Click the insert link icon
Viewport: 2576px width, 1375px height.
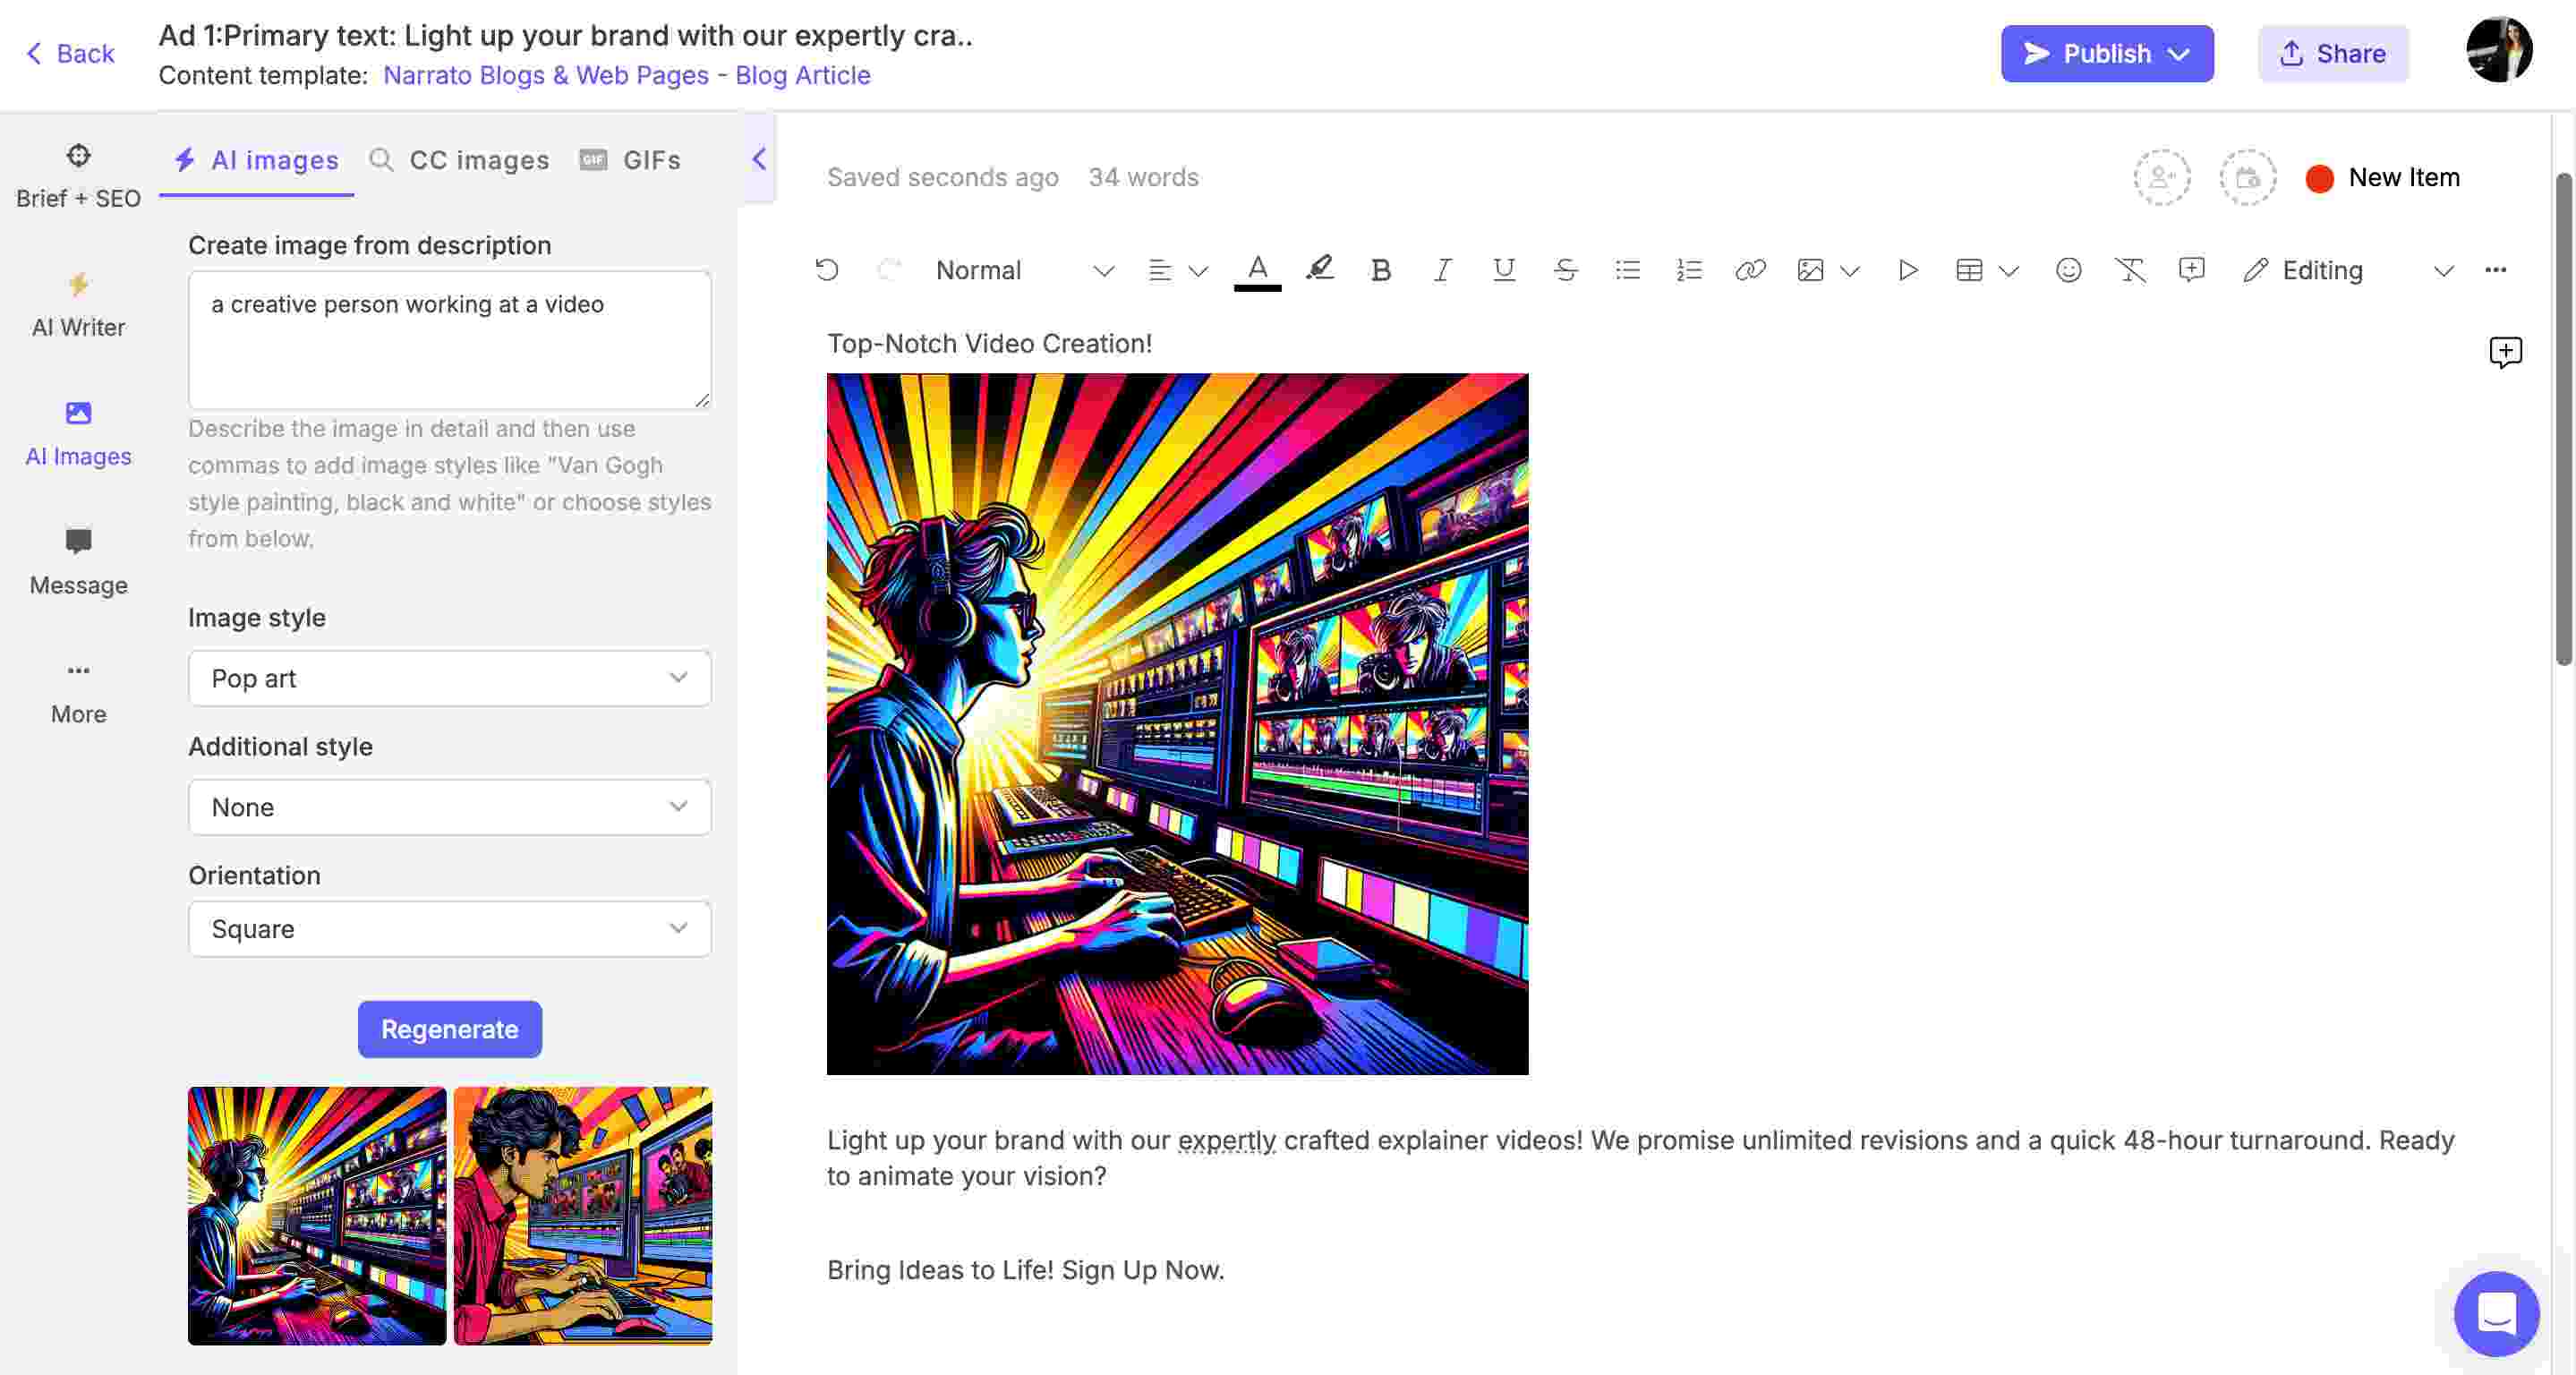pos(1750,270)
